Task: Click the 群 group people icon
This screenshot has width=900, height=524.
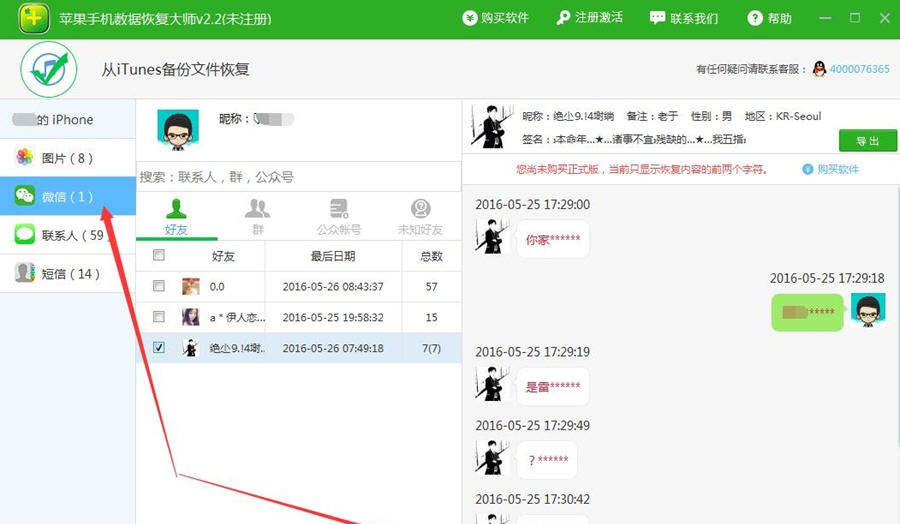Action: [257, 209]
